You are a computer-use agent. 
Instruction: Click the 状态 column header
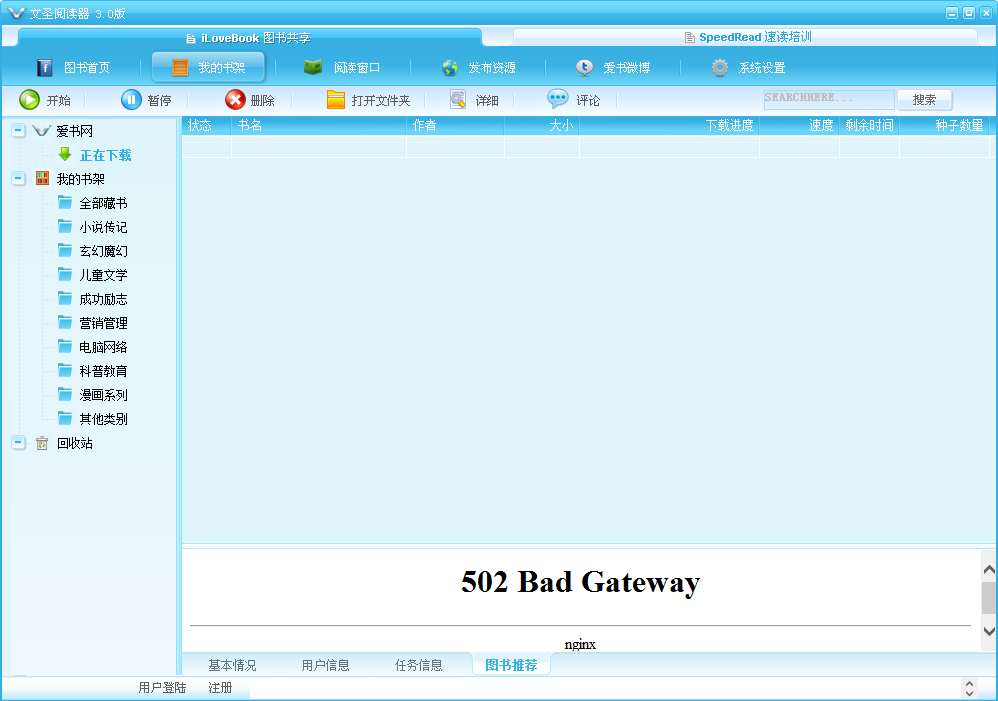207,125
